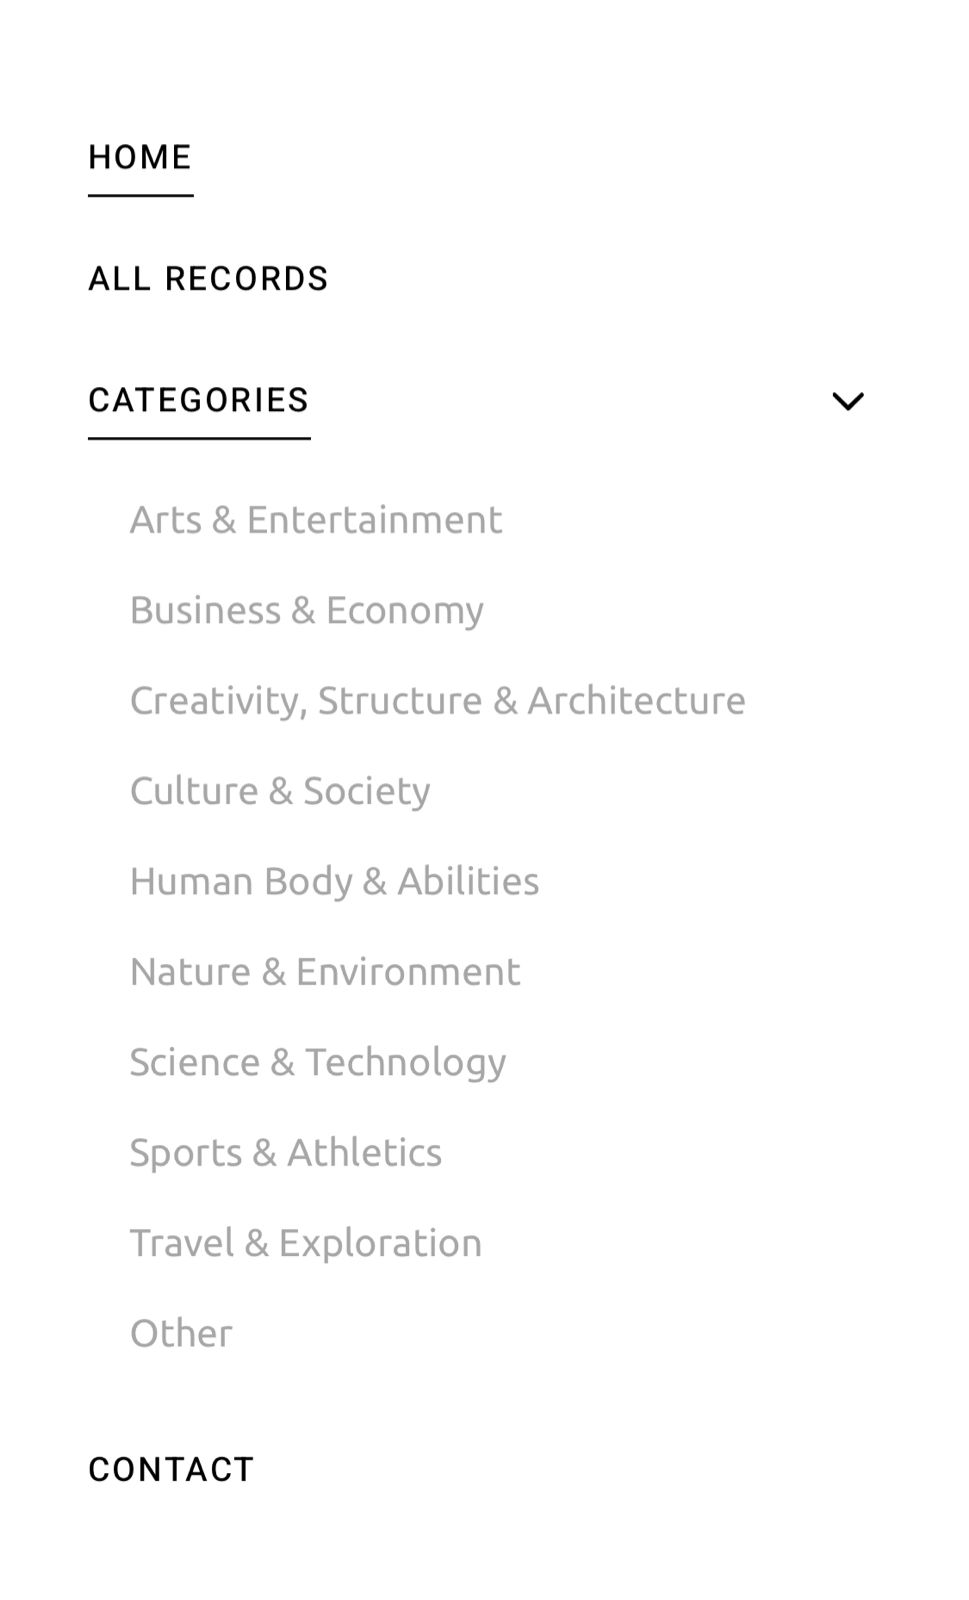Screen dimensions: 969x1600
Task: Go to Sports & Athletics category
Action: [286, 1152]
